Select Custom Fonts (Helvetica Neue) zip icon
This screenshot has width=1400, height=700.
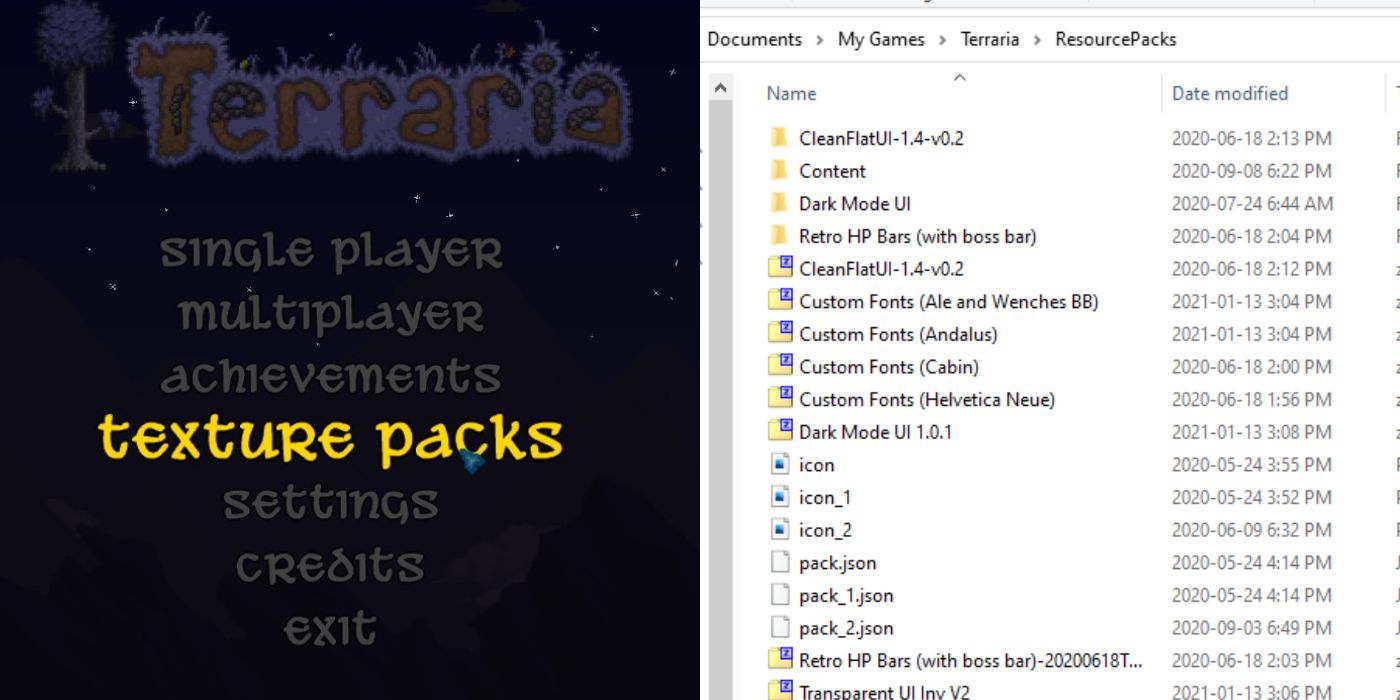click(780, 399)
